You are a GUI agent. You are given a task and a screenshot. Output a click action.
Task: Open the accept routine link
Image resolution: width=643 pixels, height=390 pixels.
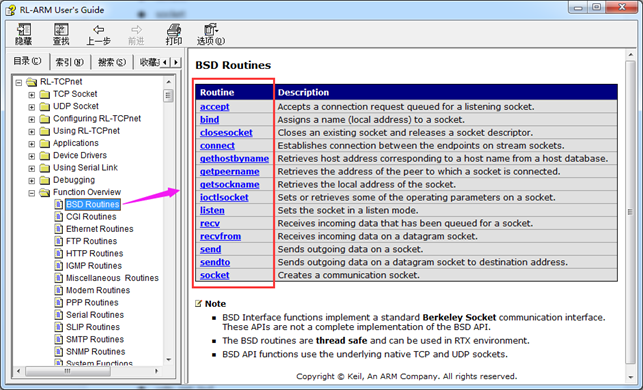point(214,107)
